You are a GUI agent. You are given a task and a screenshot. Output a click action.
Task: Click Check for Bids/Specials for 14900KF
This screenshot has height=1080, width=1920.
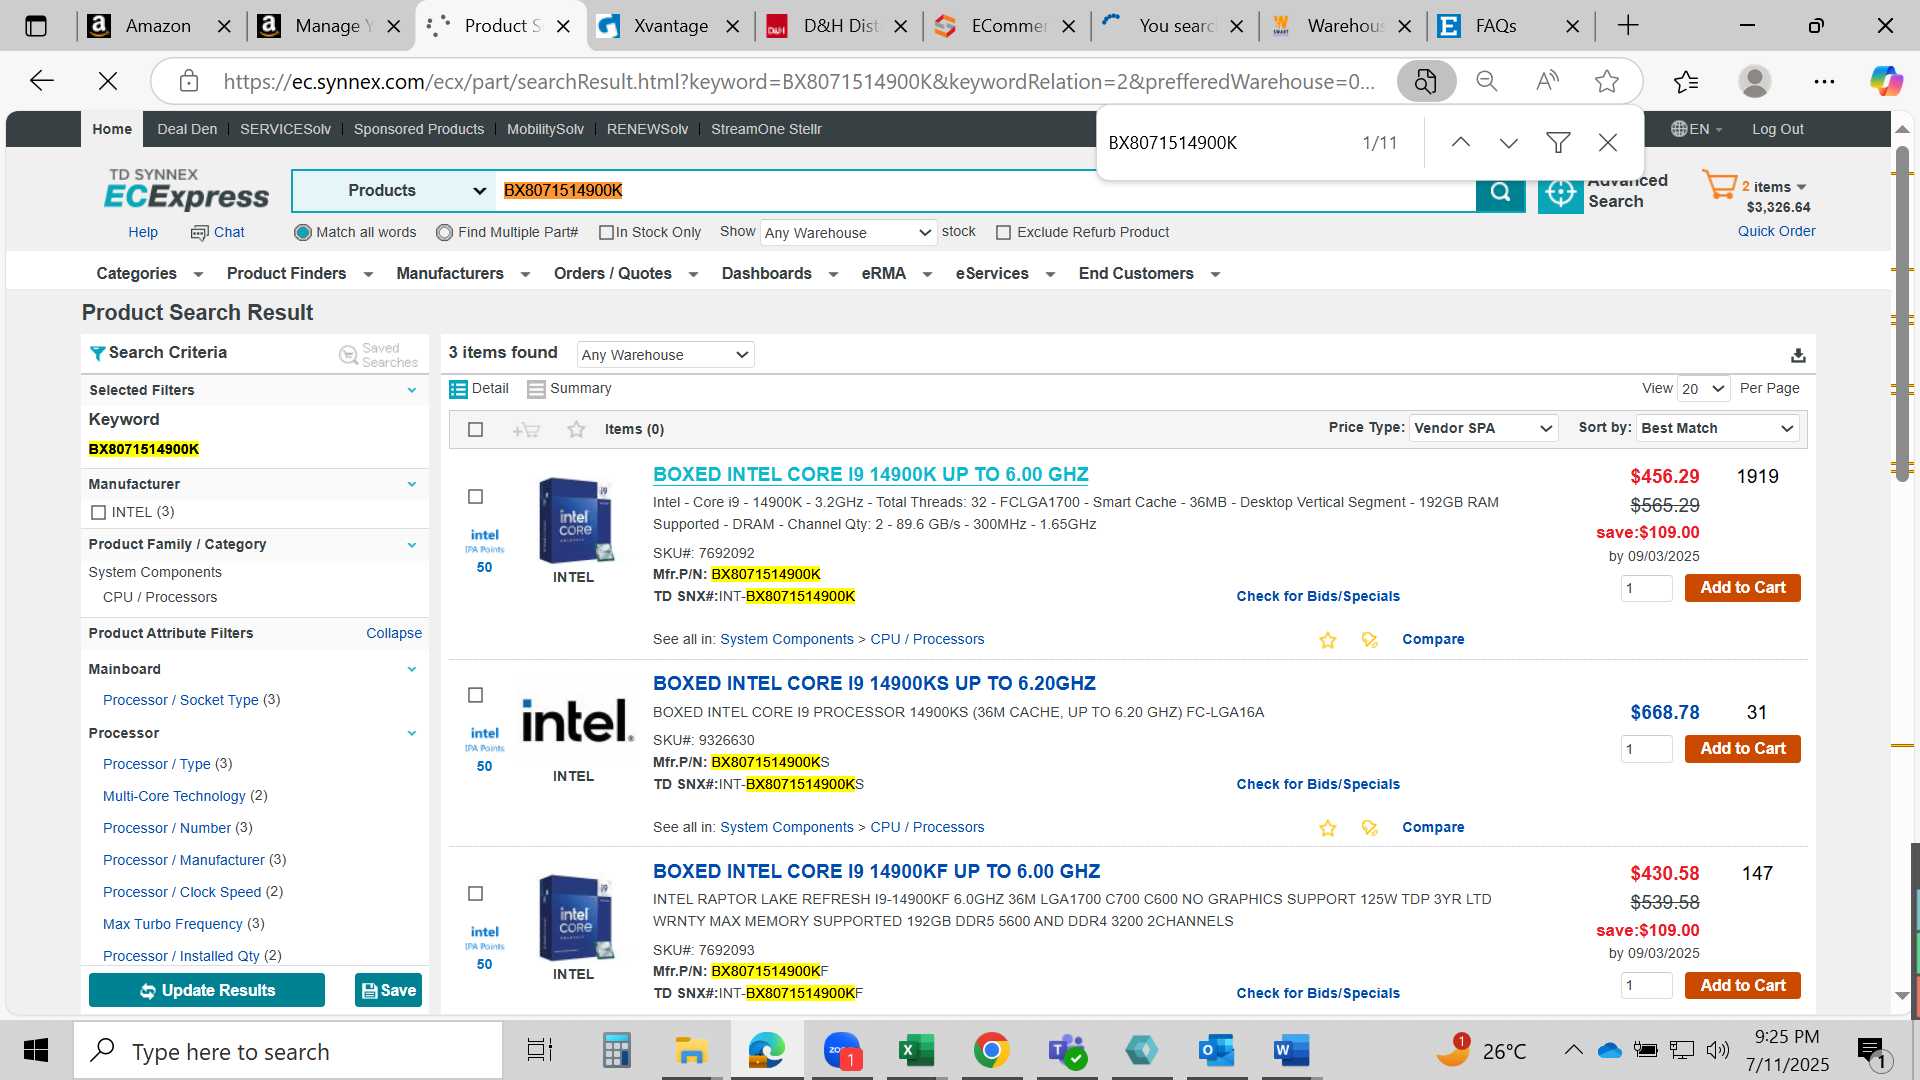pos(1318,994)
